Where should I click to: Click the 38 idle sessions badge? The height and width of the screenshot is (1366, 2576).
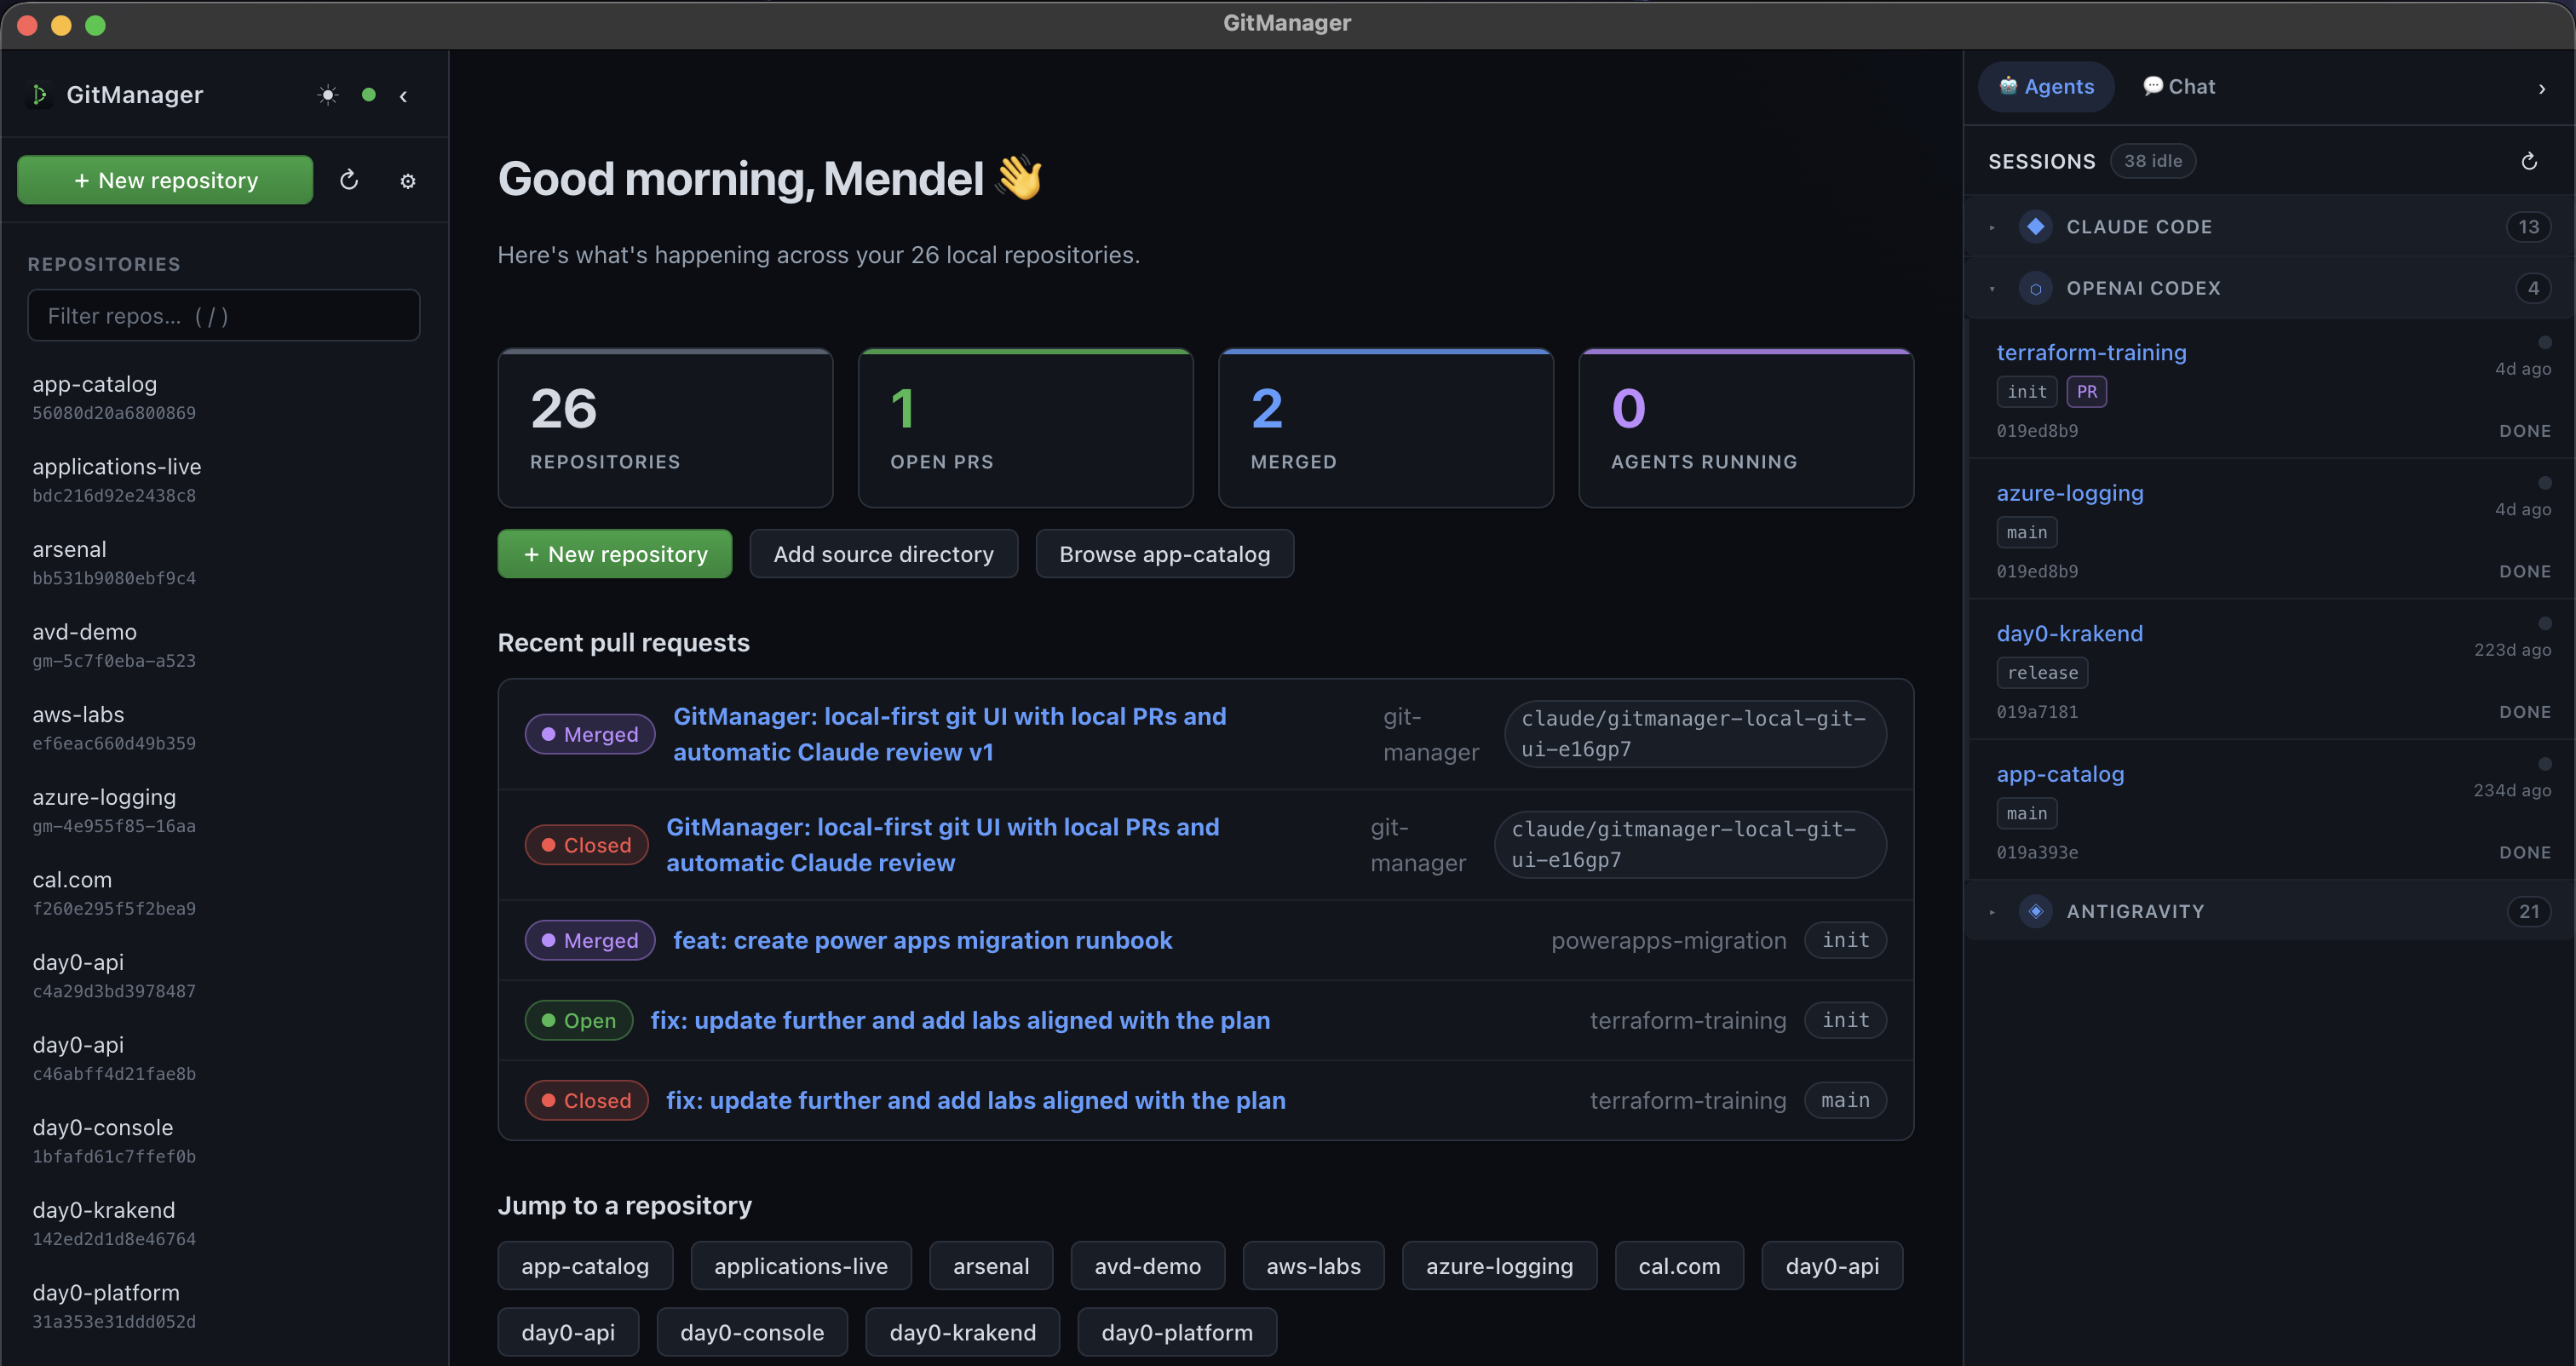click(x=2152, y=161)
